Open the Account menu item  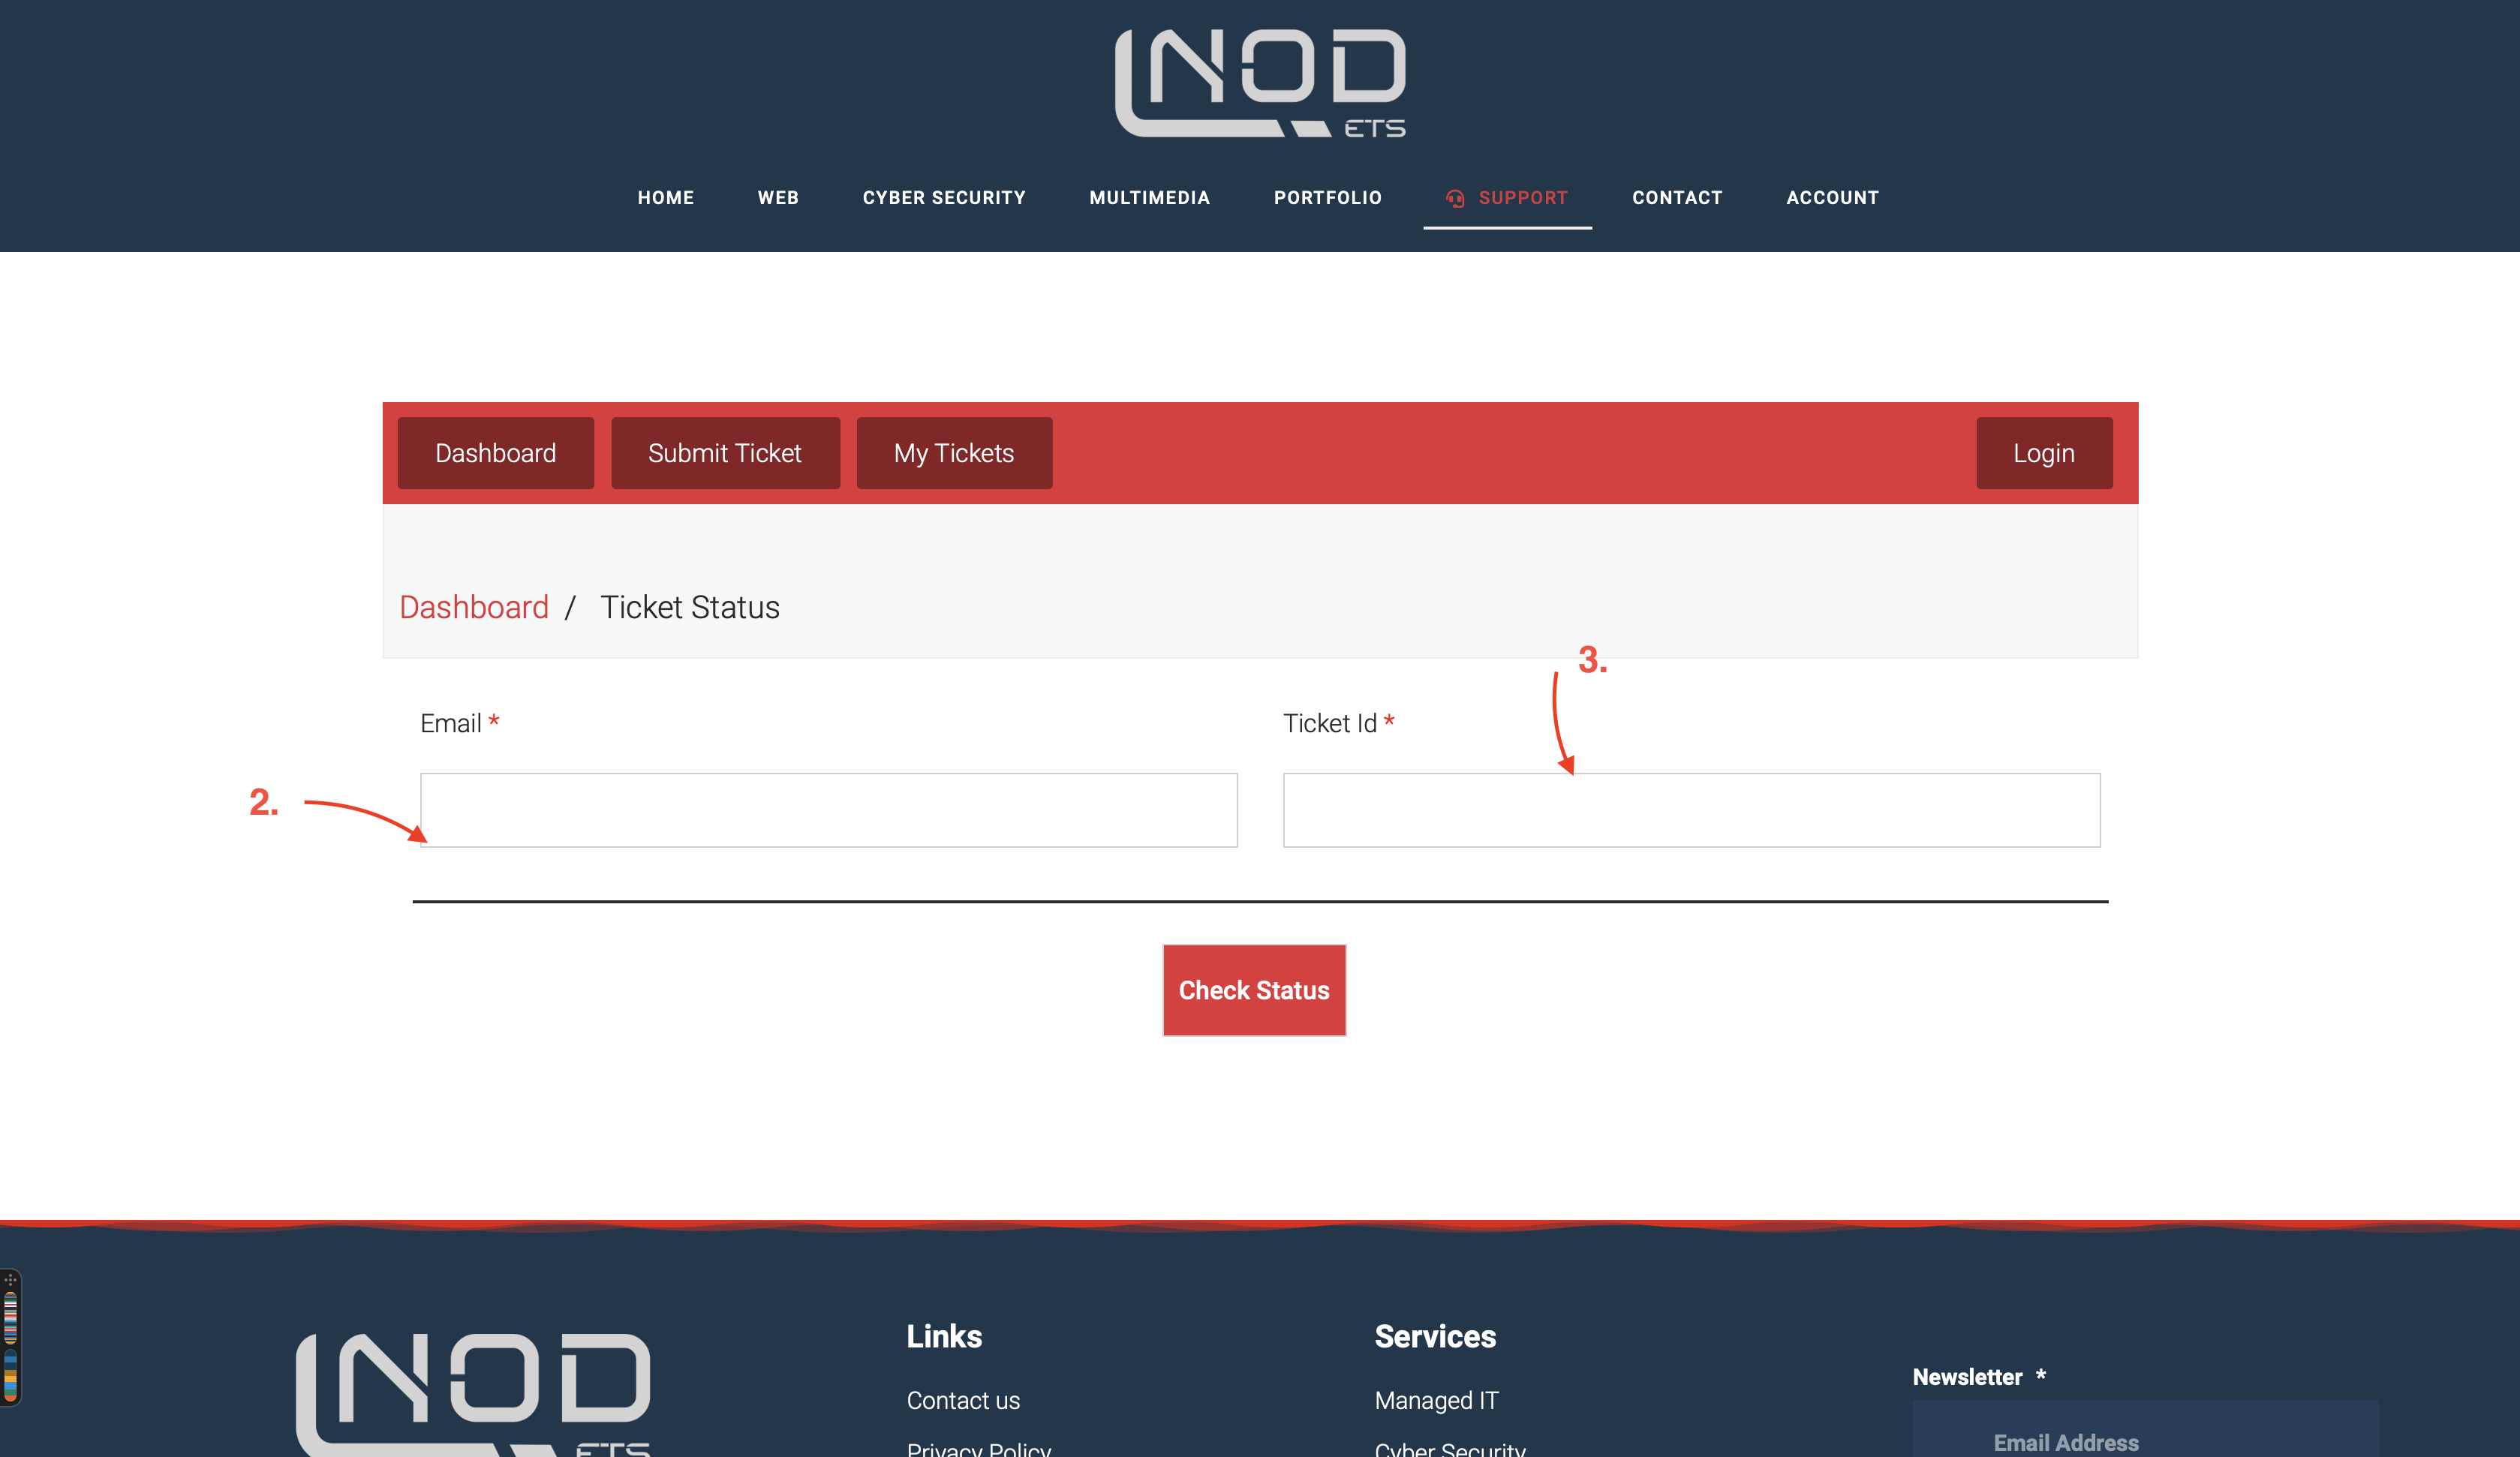pos(1832,198)
